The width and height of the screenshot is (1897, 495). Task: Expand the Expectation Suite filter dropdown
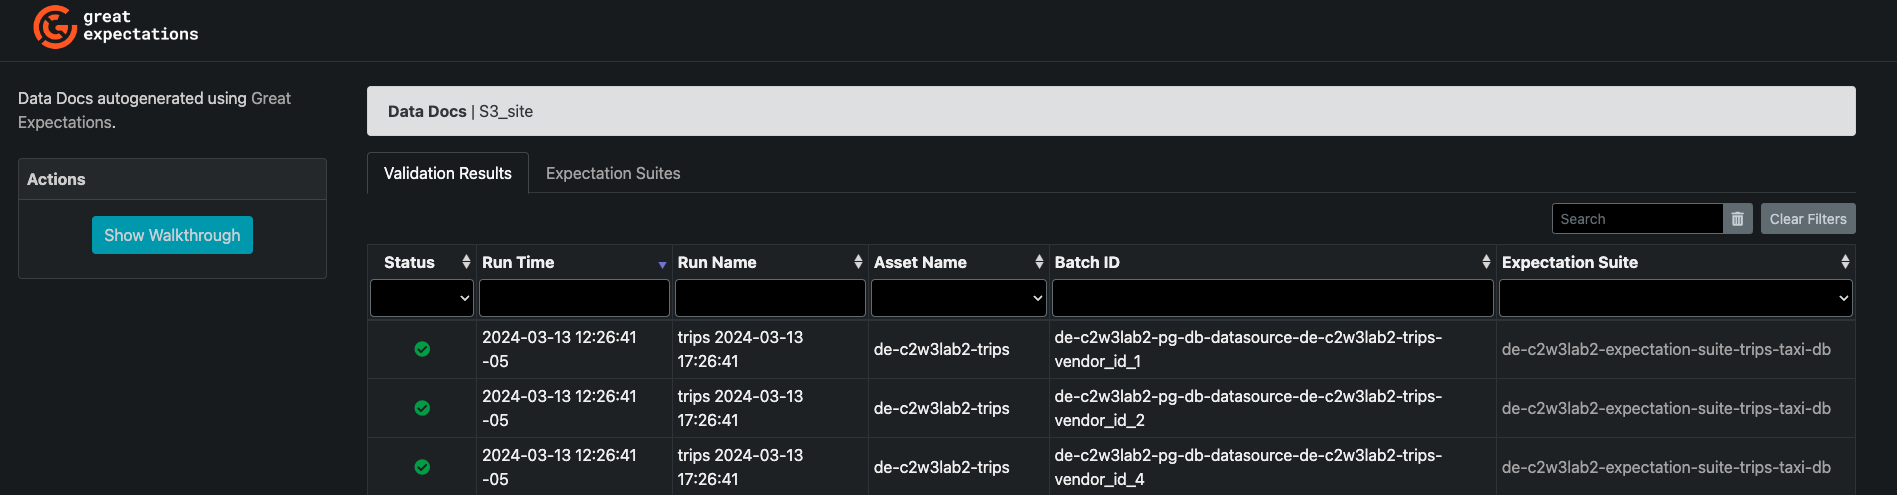(1675, 298)
